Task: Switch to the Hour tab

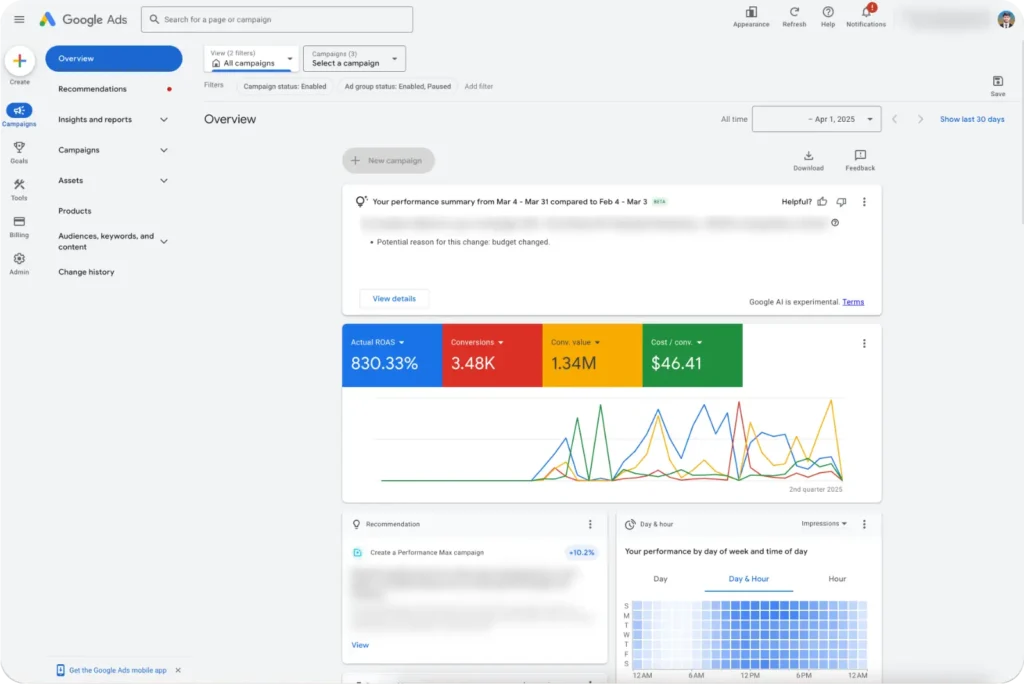Action: click(x=837, y=579)
